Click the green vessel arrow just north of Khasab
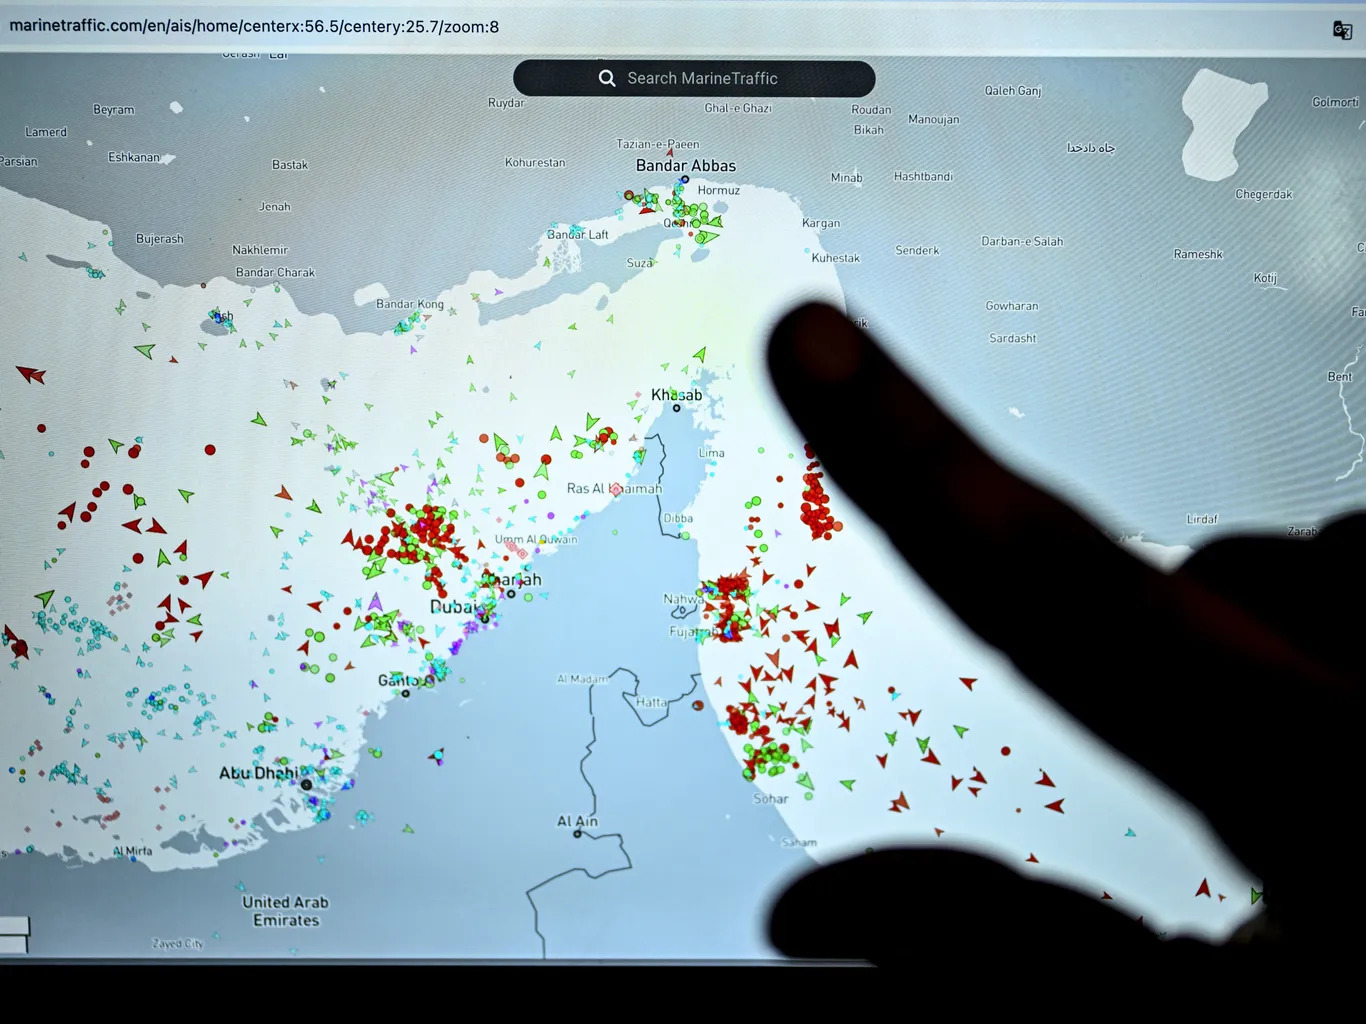1366x1024 pixels. [700, 354]
